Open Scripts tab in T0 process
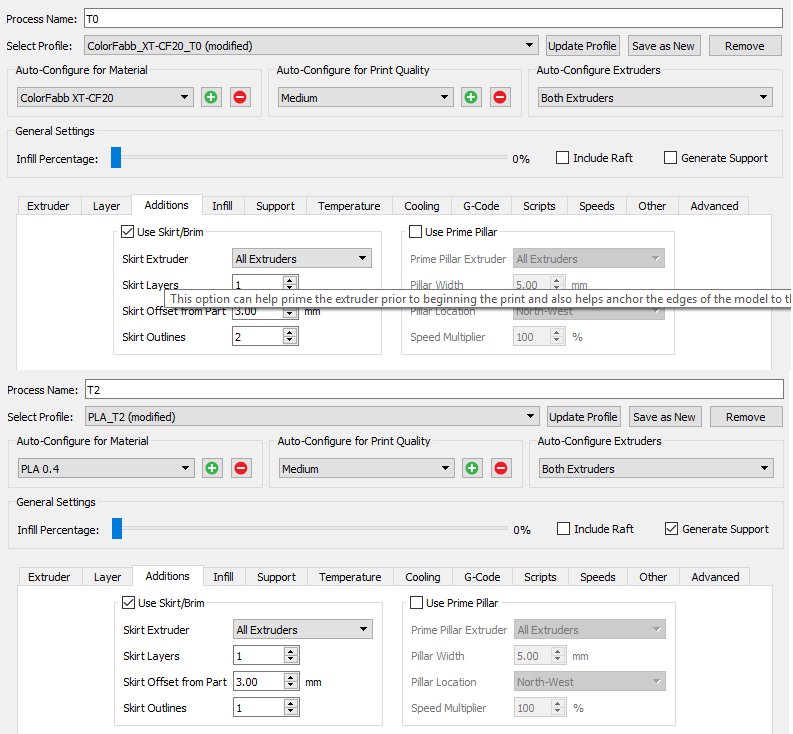The image size is (793, 734). pos(539,206)
